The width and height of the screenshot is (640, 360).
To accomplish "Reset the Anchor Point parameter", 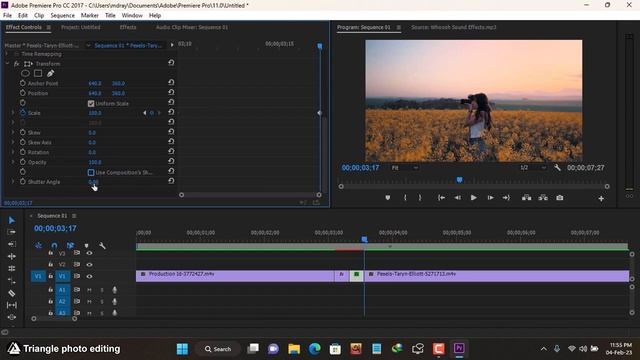I will coord(171,83).
